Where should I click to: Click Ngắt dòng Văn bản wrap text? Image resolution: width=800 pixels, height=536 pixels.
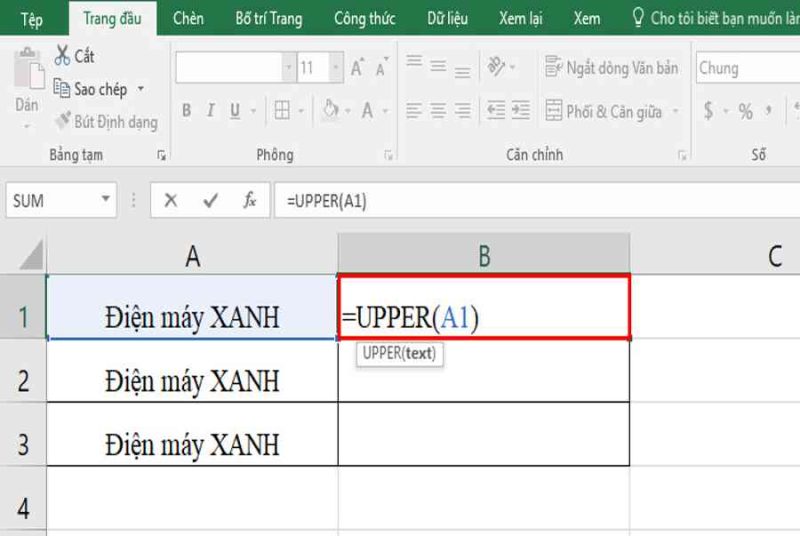point(611,67)
